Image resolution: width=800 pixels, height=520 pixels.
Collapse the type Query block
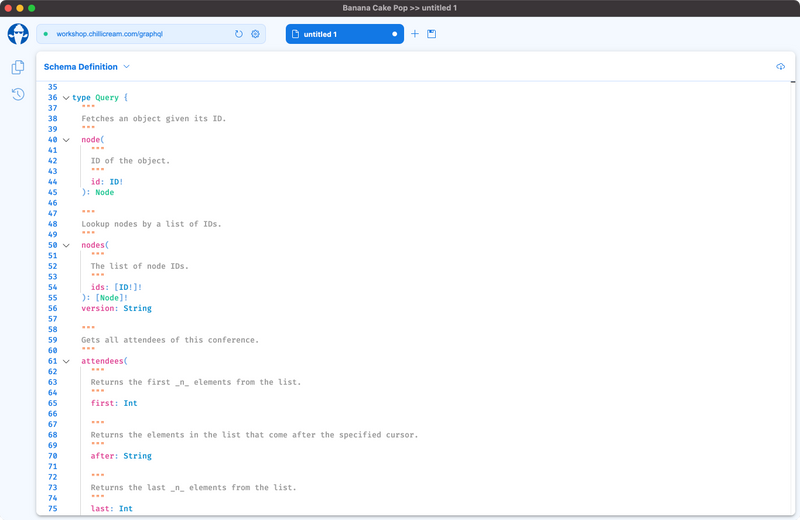click(x=66, y=98)
